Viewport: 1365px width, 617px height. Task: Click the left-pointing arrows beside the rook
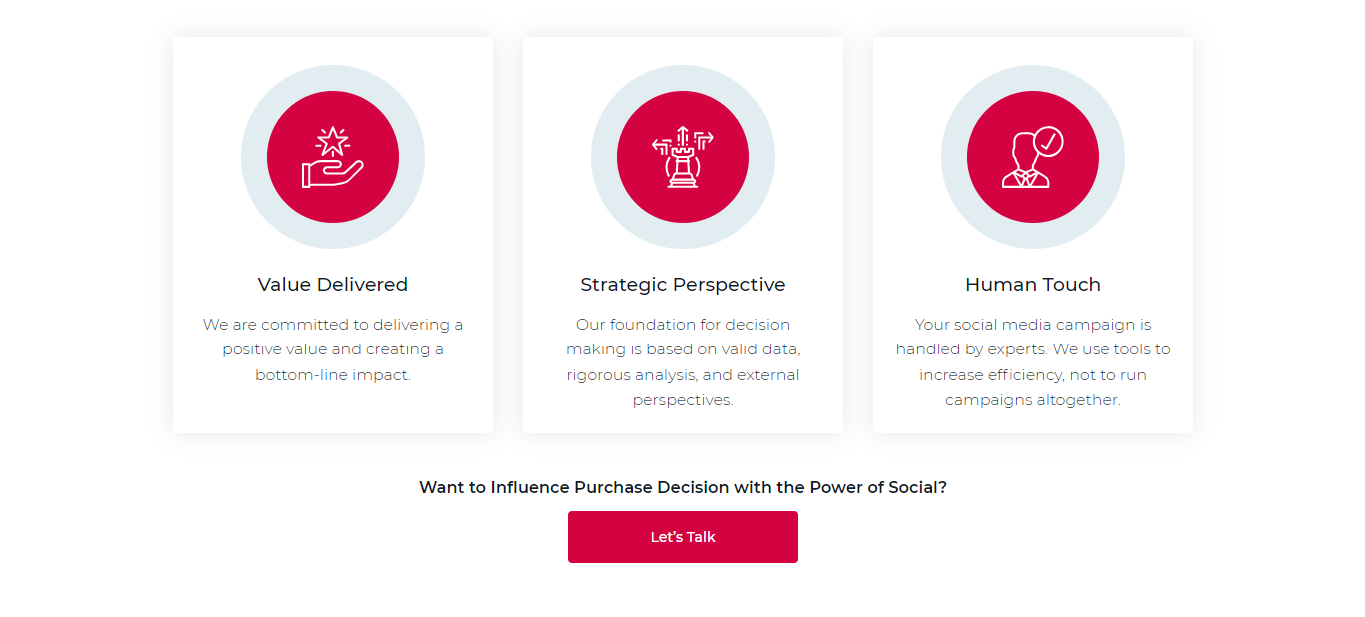pyautogui.click(x=660, y=146)
